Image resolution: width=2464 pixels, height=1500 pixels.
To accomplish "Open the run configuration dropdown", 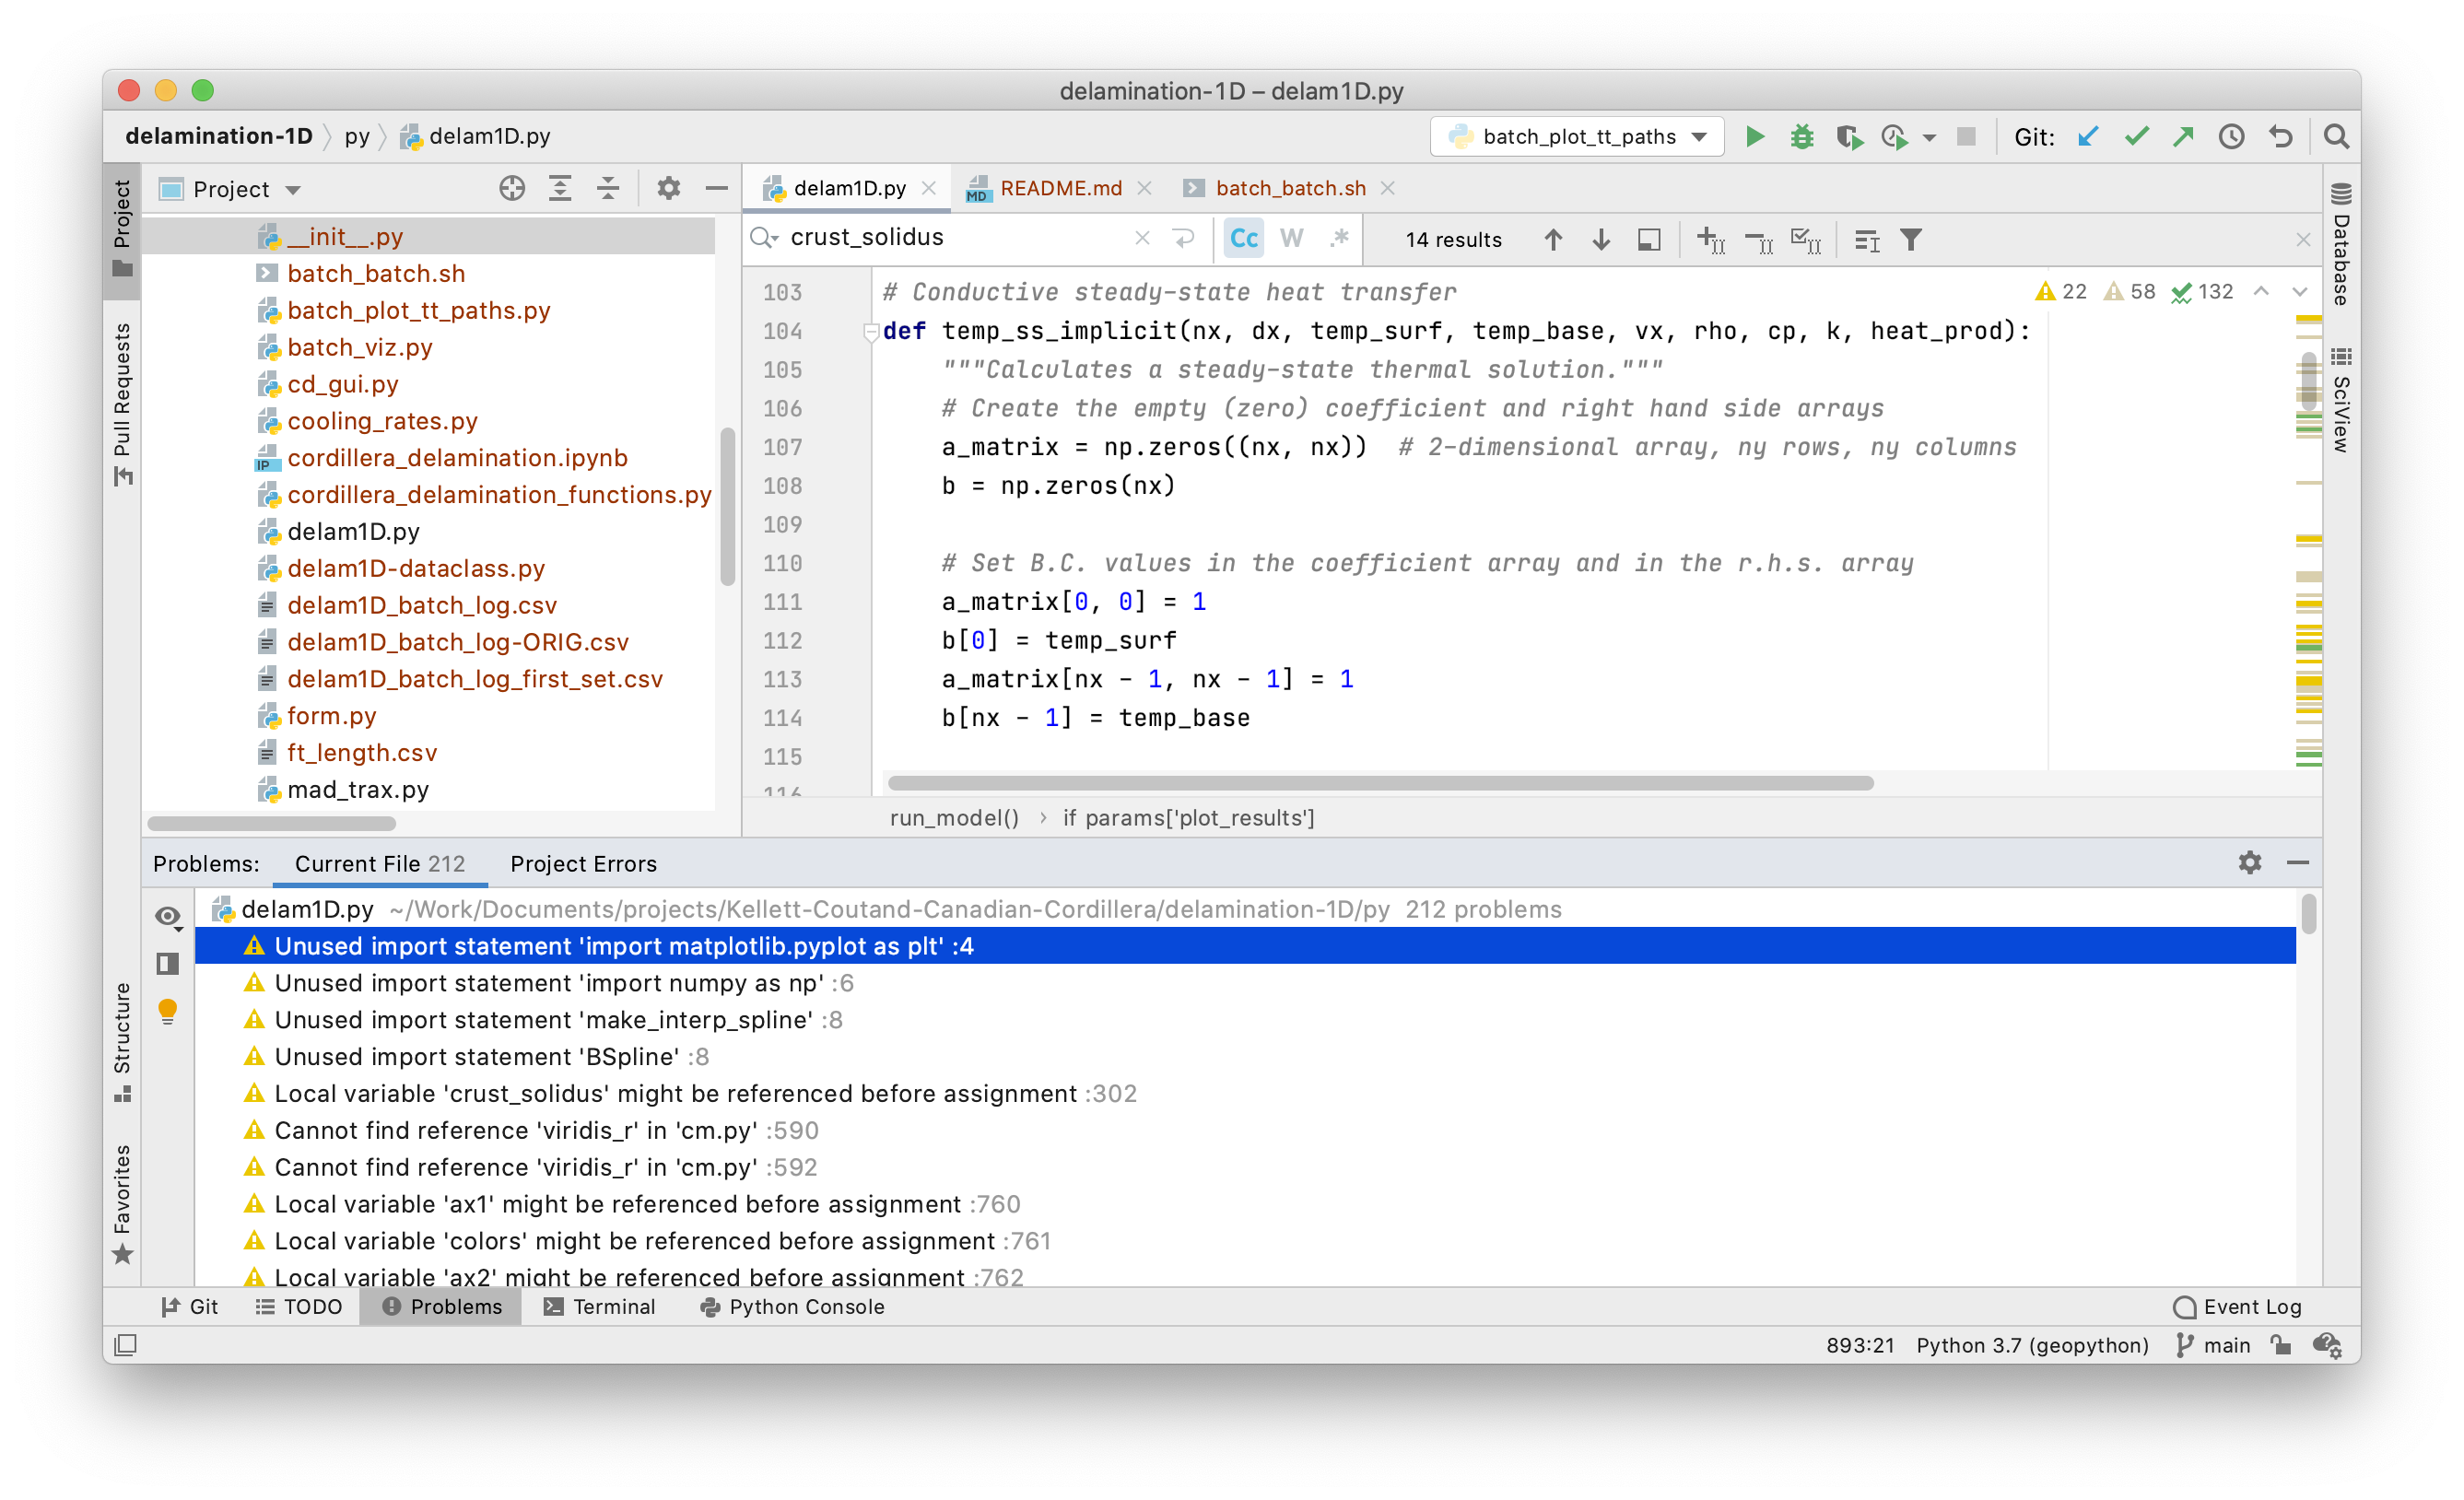I will click(x=1578, y=137).
